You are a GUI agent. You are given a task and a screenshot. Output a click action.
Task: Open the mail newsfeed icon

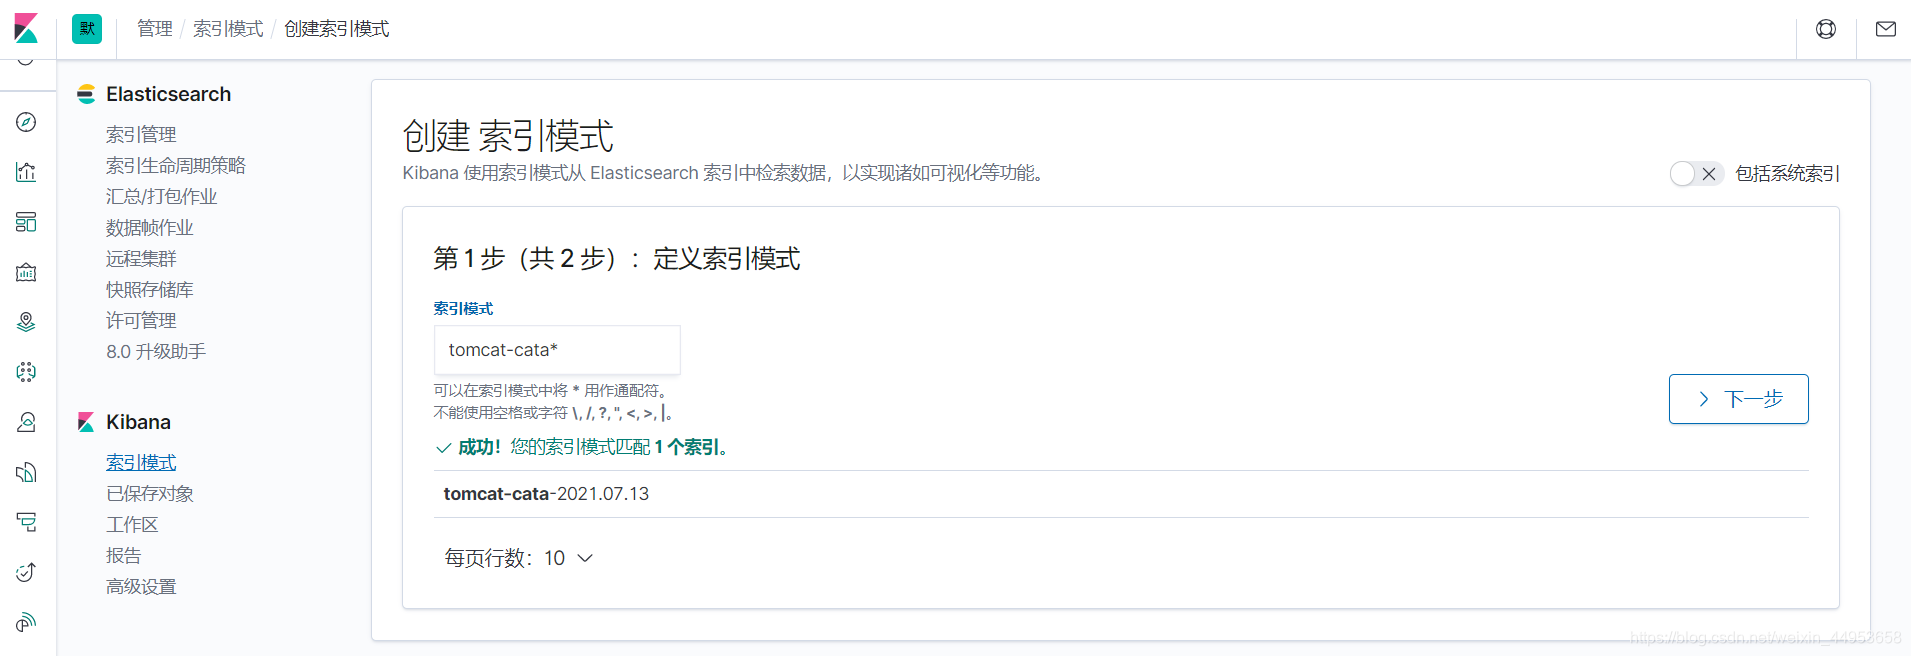pyautogui.click(x=1885, y=29)
